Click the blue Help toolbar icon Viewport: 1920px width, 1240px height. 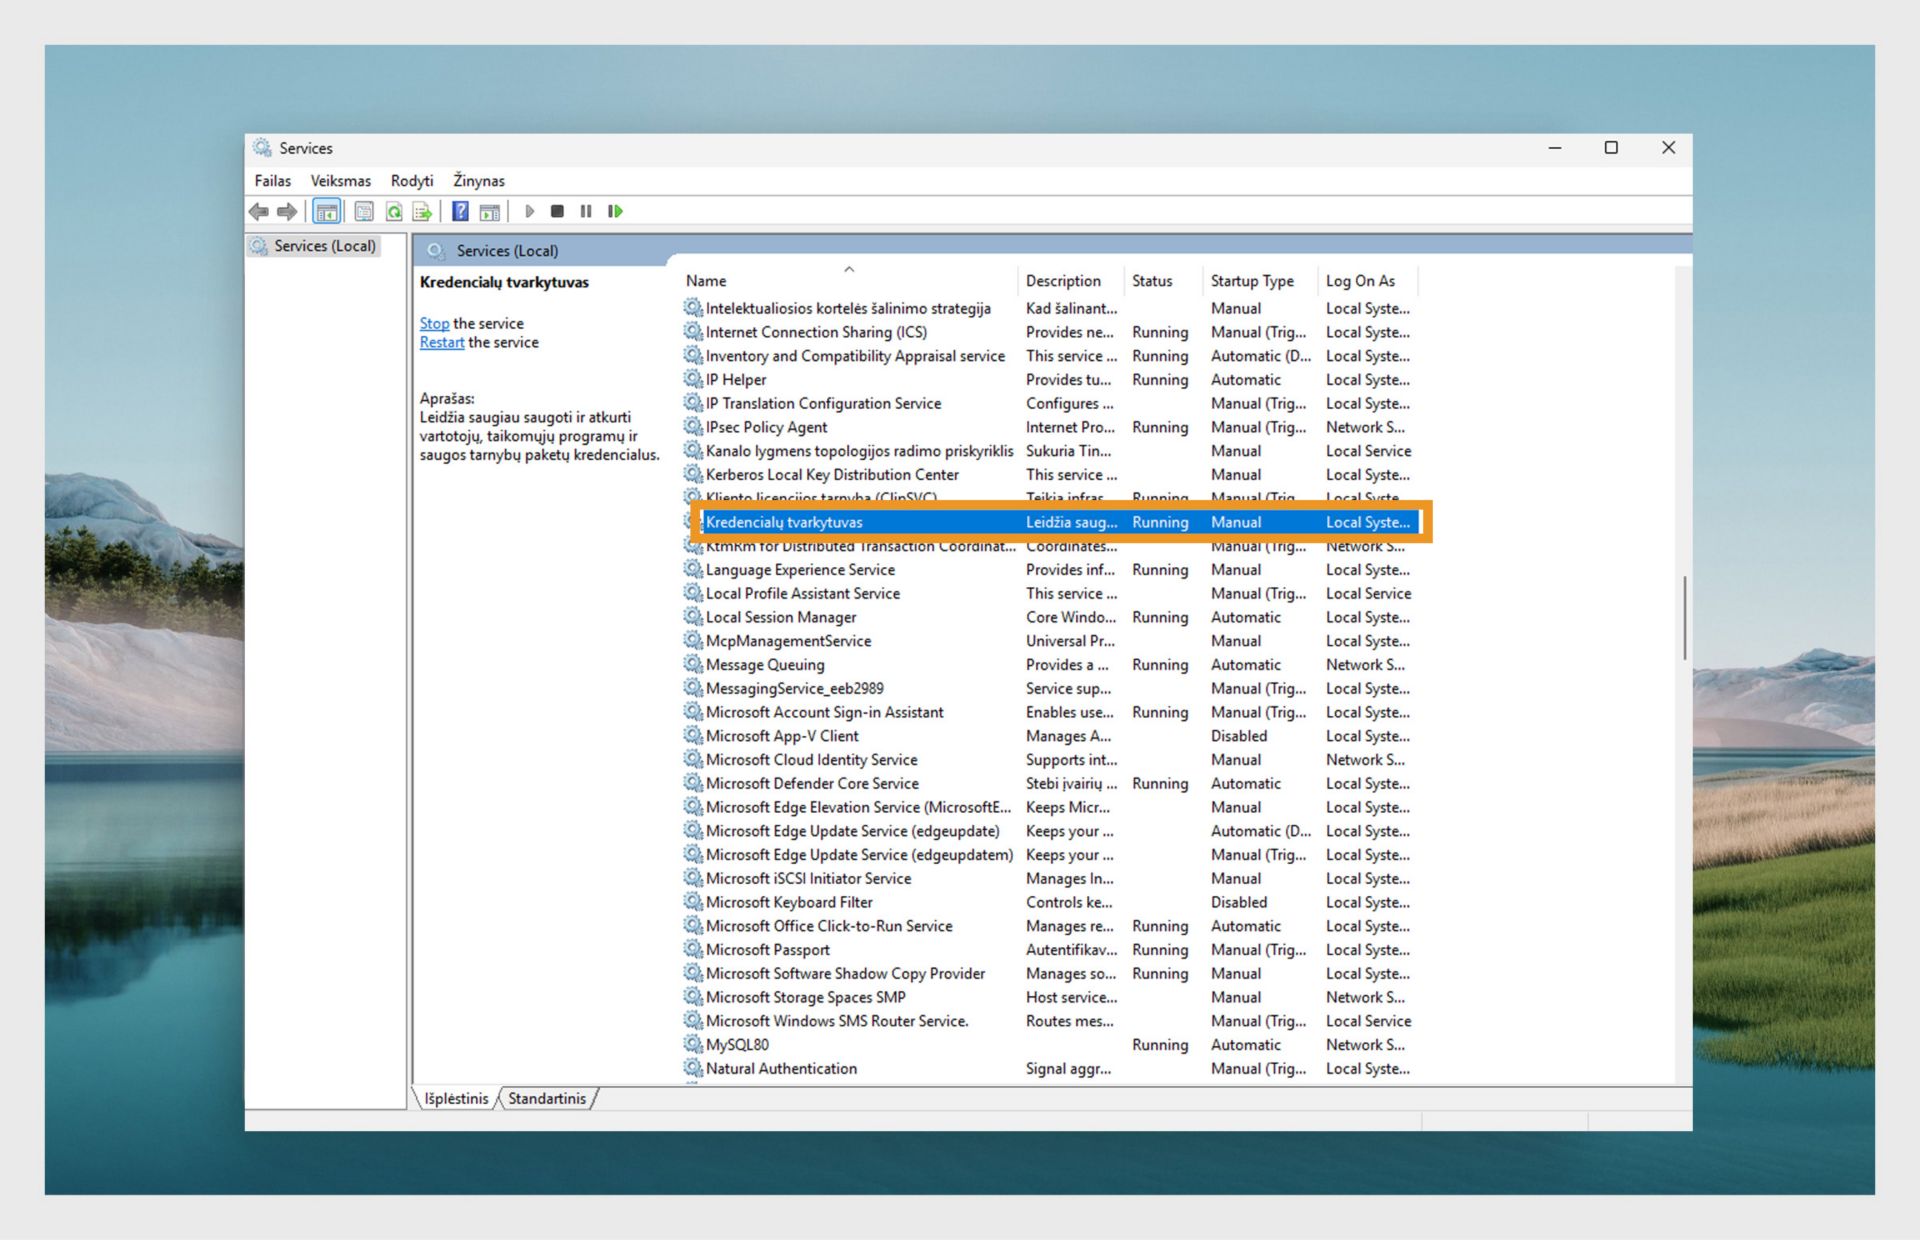coord(460,211)
